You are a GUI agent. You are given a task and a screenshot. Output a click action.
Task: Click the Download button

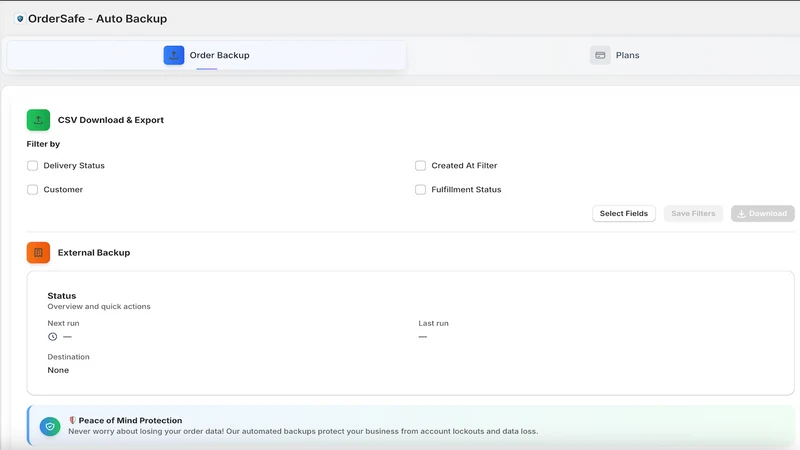(762, 213)
